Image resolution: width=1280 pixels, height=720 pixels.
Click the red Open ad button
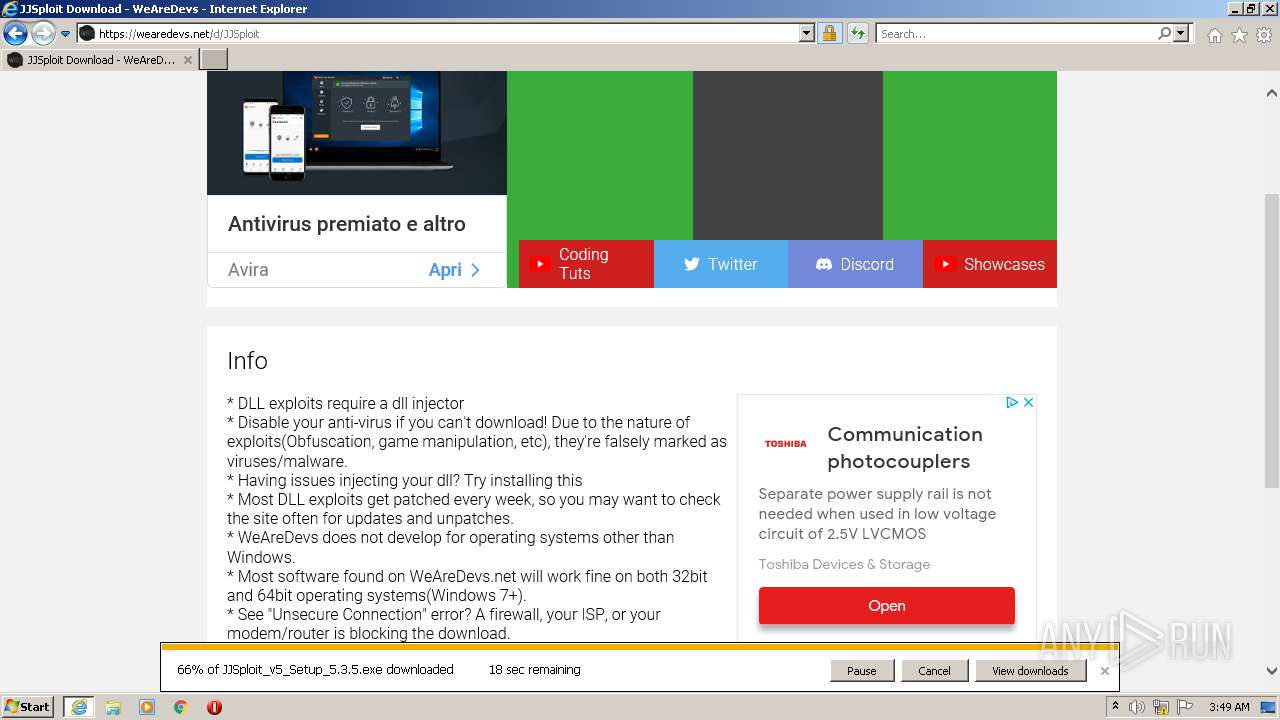point(887,606)
